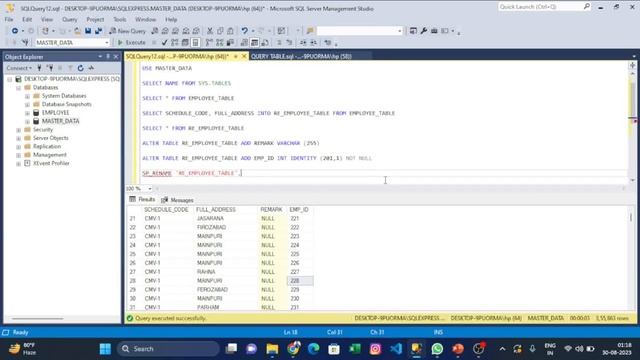Click the Increase Indent icon
The image size is (640, 360).
click(313, 42)
